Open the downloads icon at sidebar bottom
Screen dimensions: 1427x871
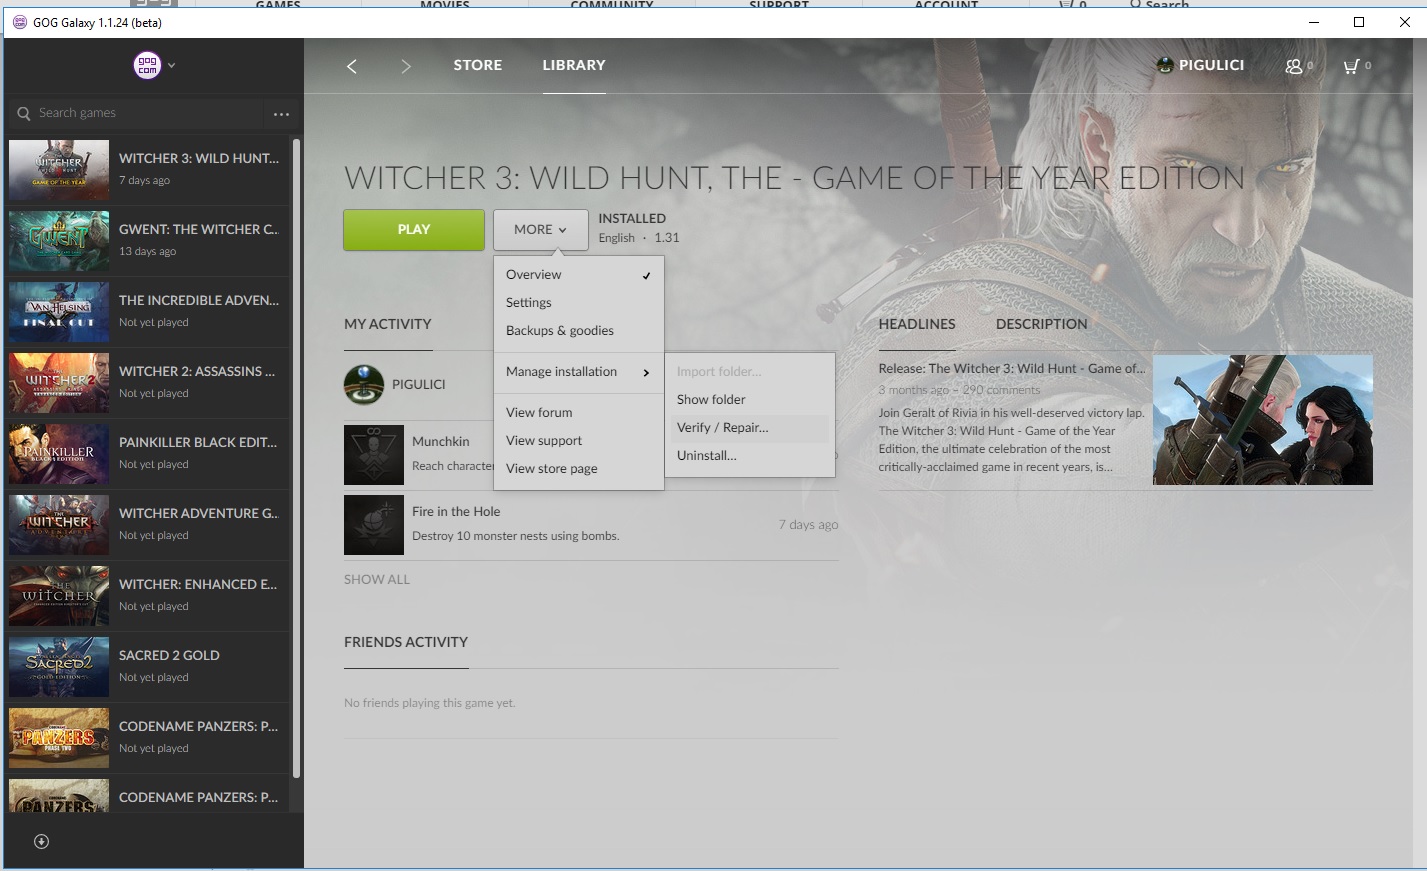pos(41,841)
